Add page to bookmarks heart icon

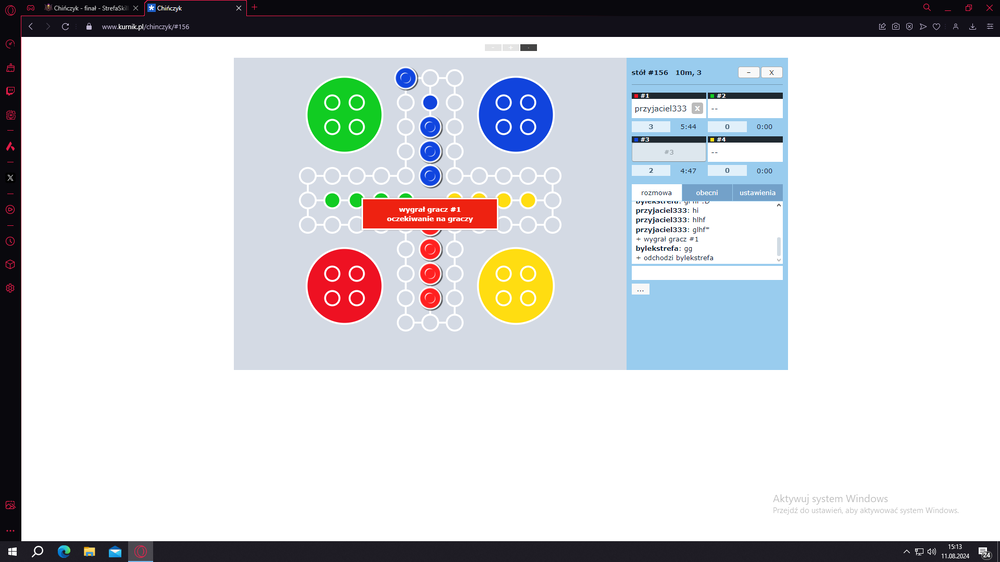(936, 27)
